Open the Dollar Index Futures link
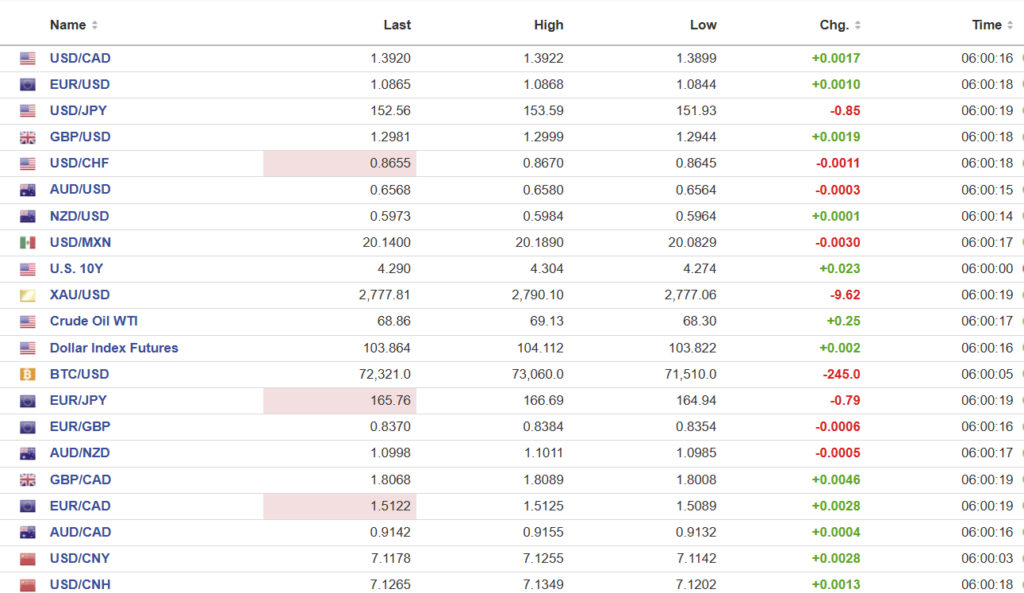This screenshot has width=1024, height=593. tap(114, 348)
